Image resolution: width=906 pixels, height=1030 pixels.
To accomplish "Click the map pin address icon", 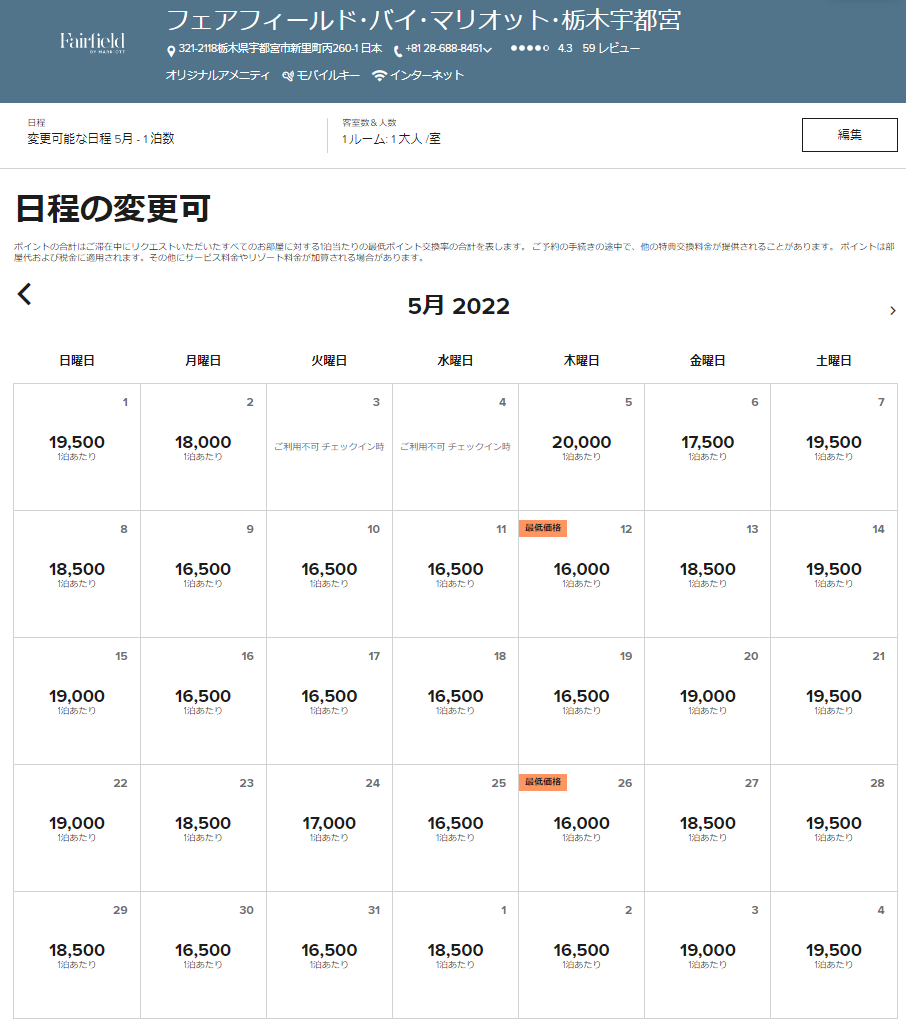I will (x=171, y=50).
